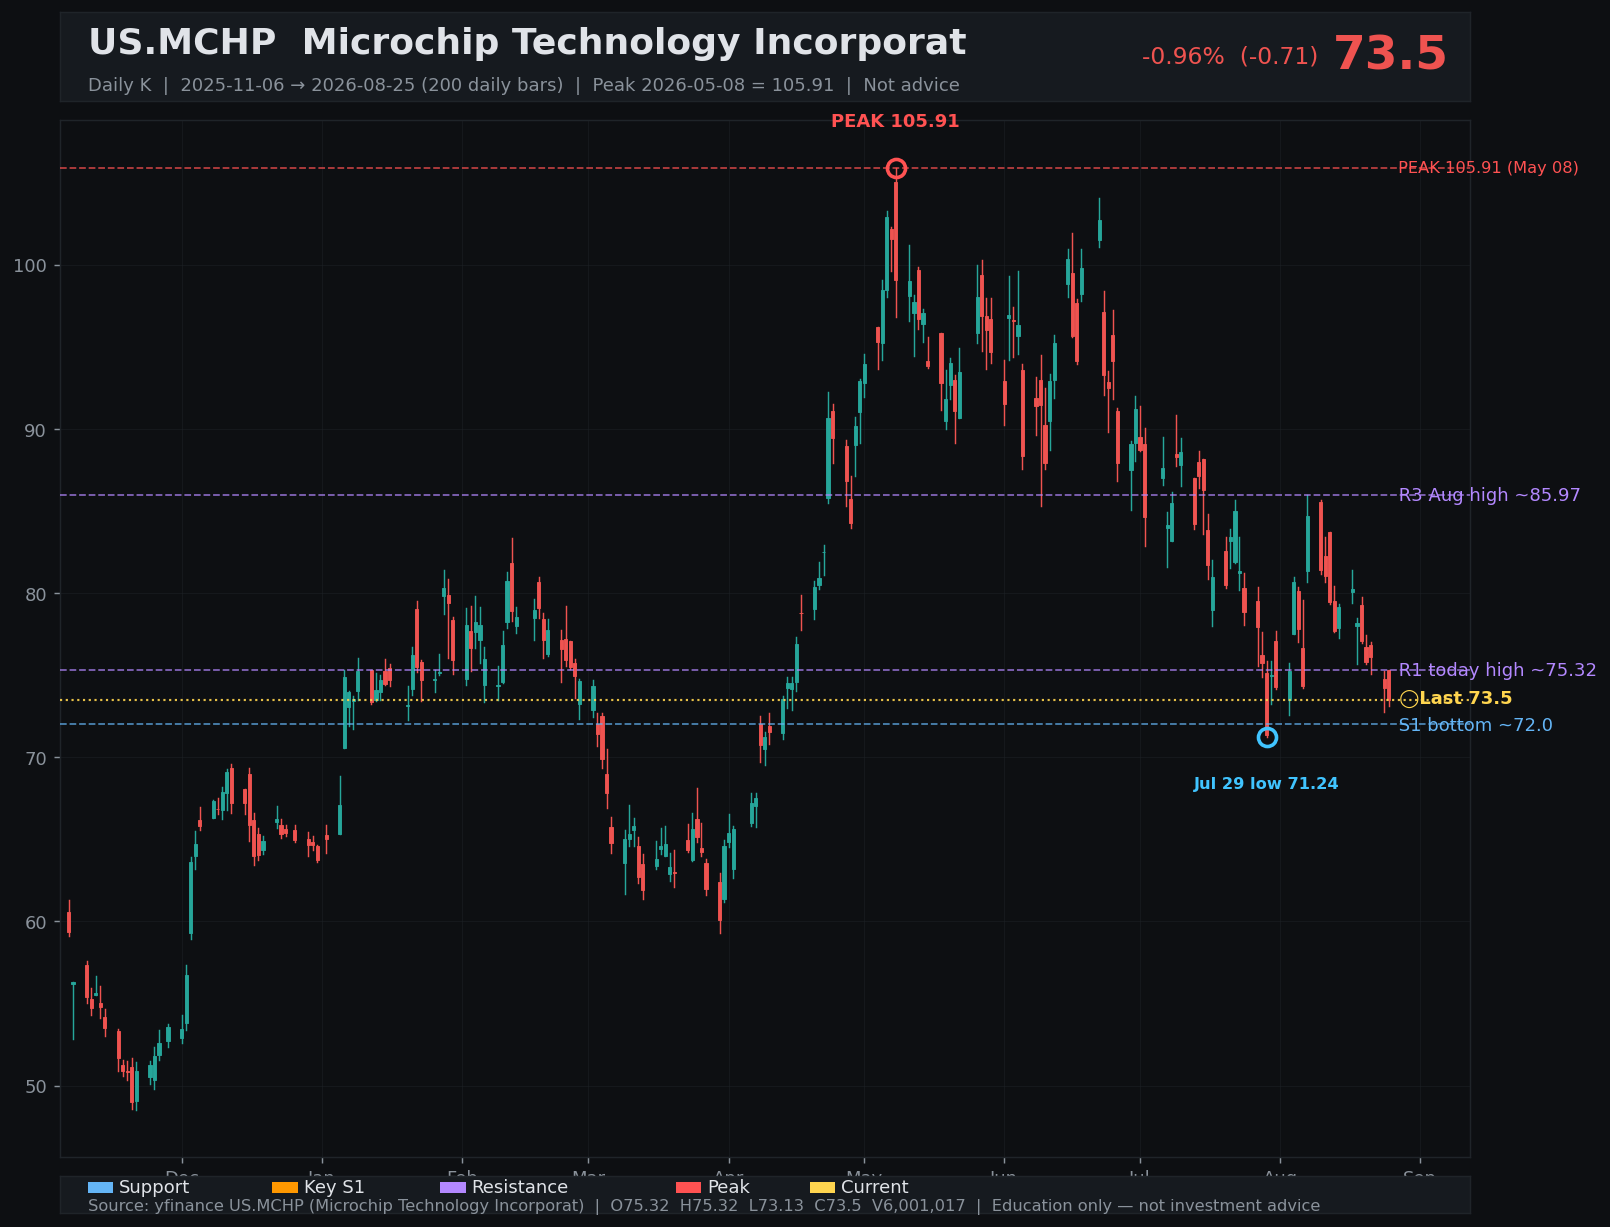
Task: Click the red peak circle marker at 105.91
Action: coord(896,168)
